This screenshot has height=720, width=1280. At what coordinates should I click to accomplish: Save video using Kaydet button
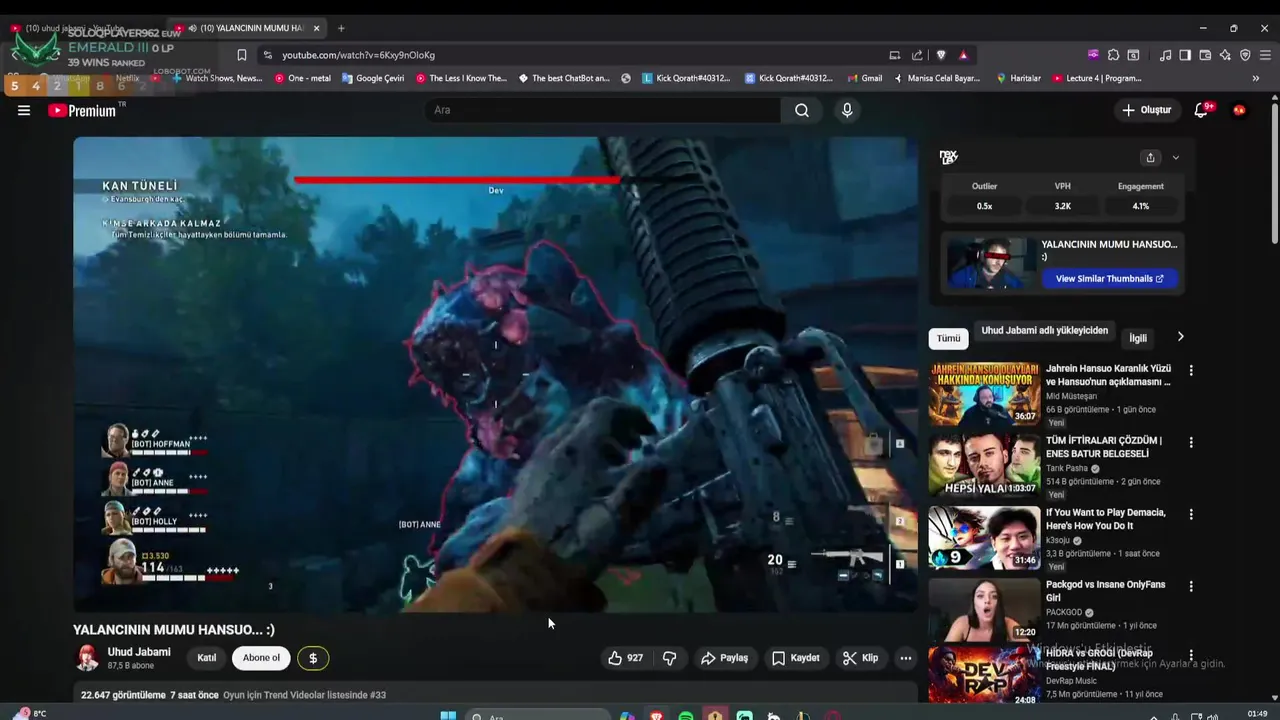(795, 658)
